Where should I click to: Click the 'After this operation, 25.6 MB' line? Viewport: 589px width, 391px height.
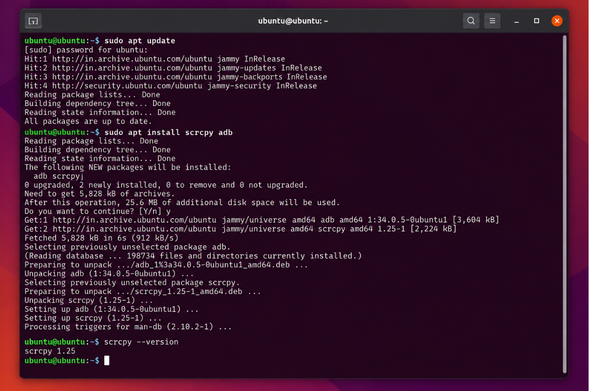click(182, 202)
